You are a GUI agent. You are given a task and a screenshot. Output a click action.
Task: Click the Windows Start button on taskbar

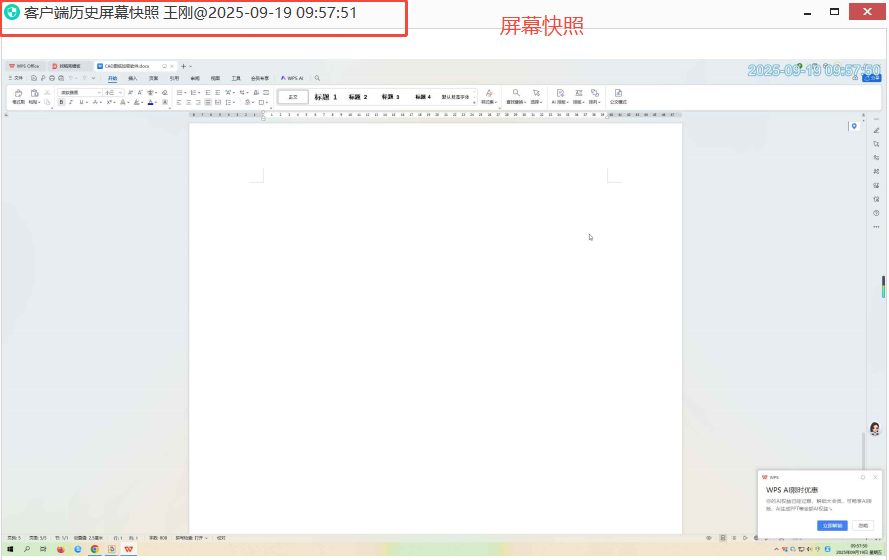[10, 549]
